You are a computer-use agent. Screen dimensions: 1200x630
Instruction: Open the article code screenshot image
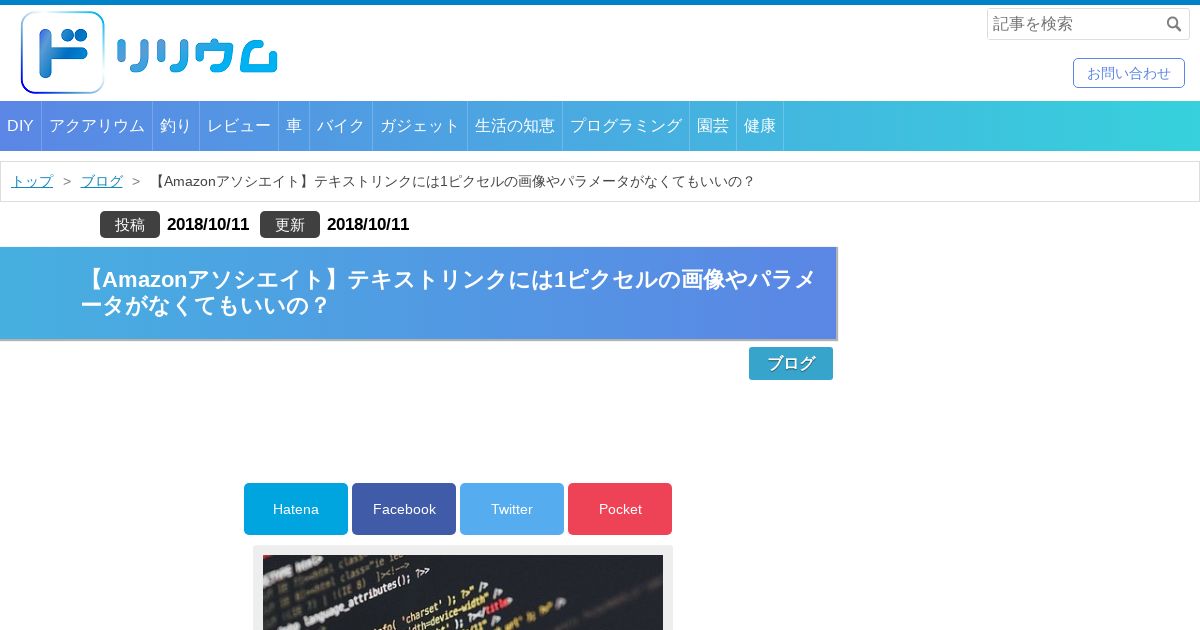coord(463,592)
